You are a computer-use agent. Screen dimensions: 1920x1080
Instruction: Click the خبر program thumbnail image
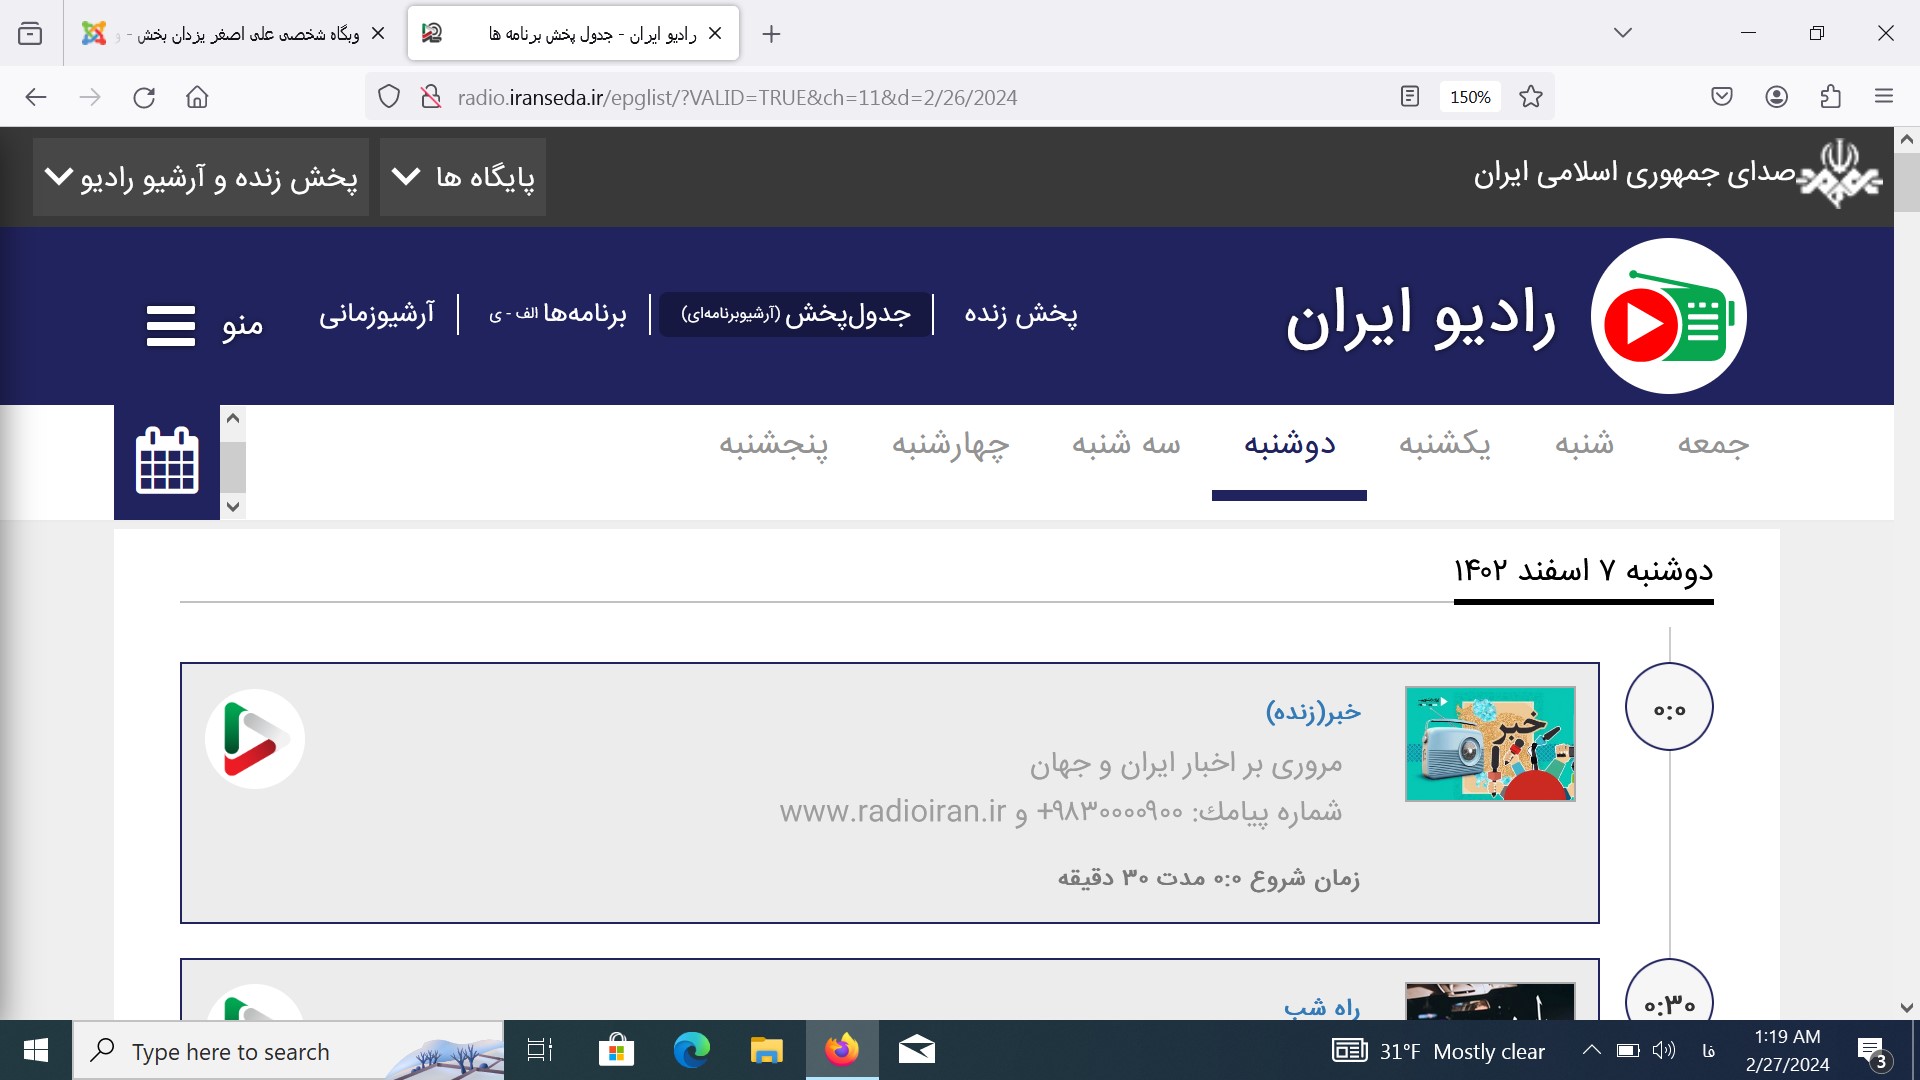[1489, 743]
